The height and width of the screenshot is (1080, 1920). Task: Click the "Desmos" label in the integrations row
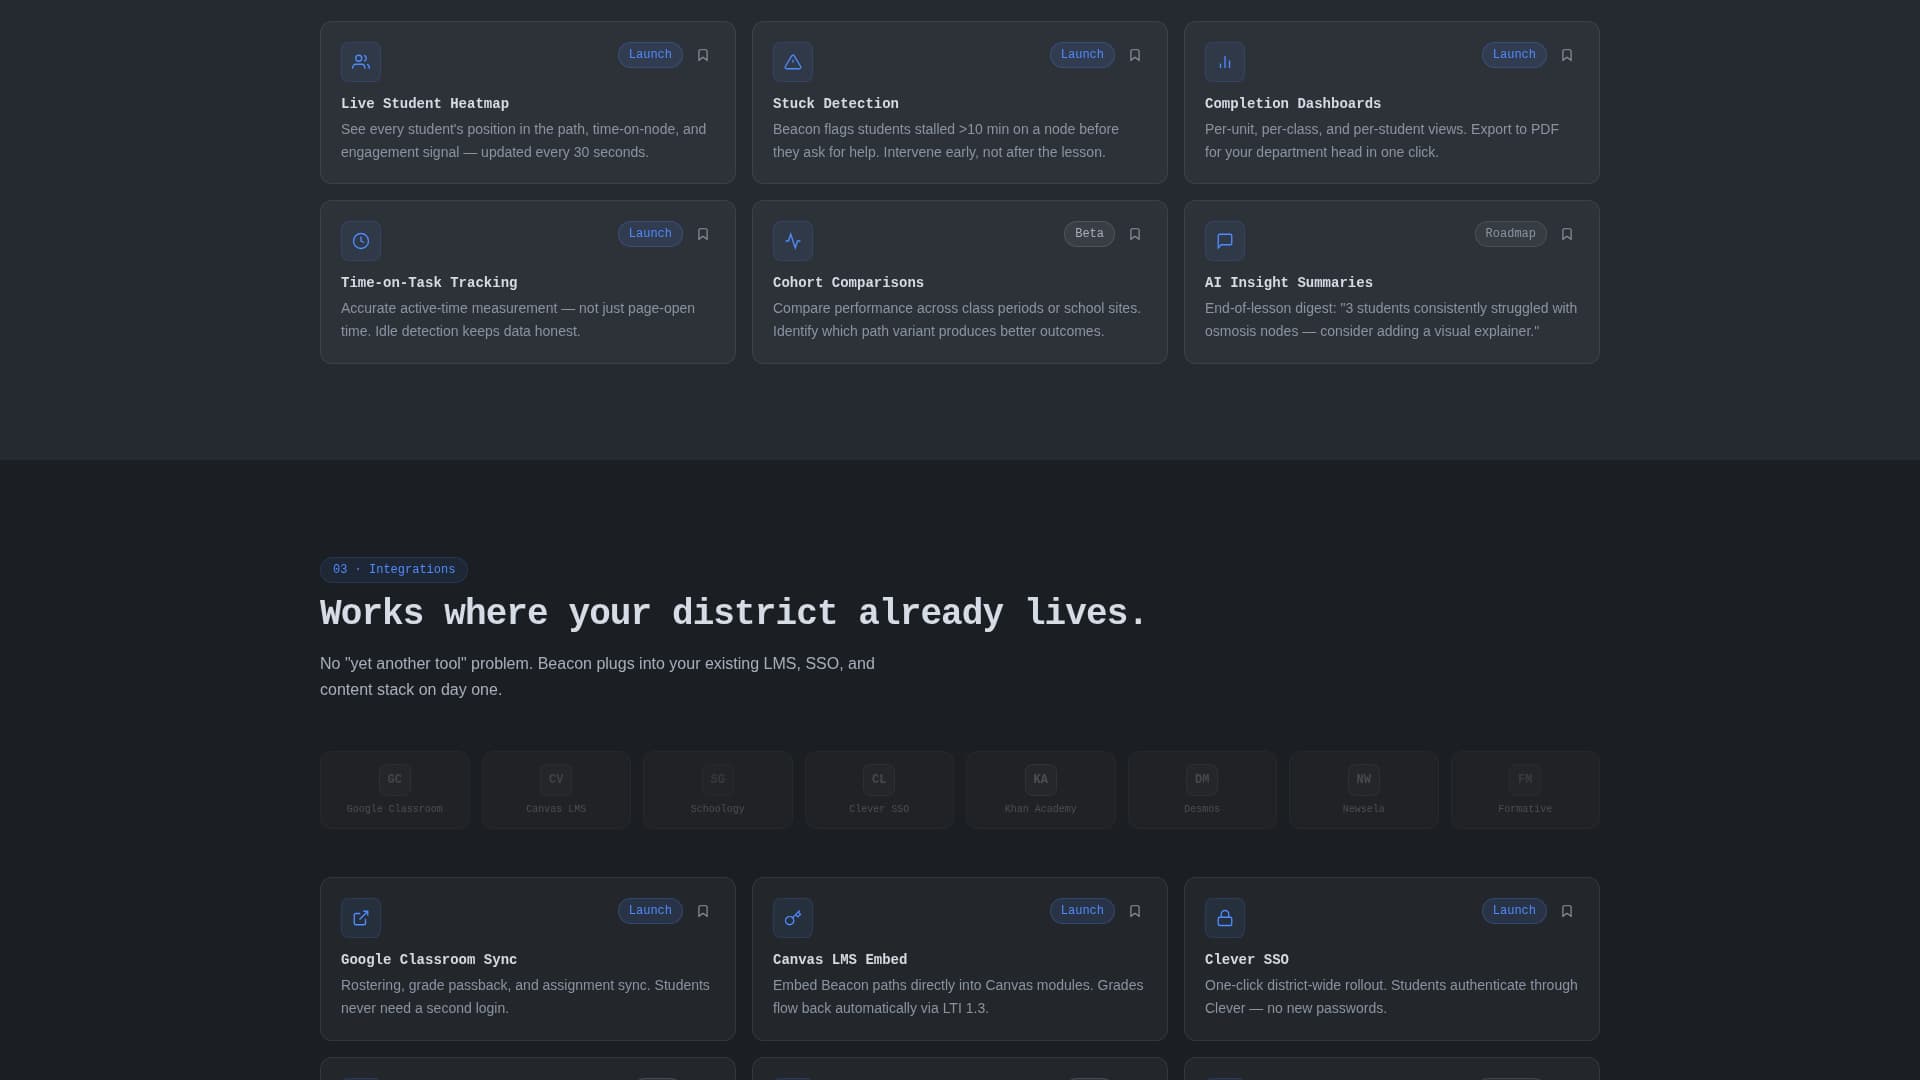(x=1202, y=809)
